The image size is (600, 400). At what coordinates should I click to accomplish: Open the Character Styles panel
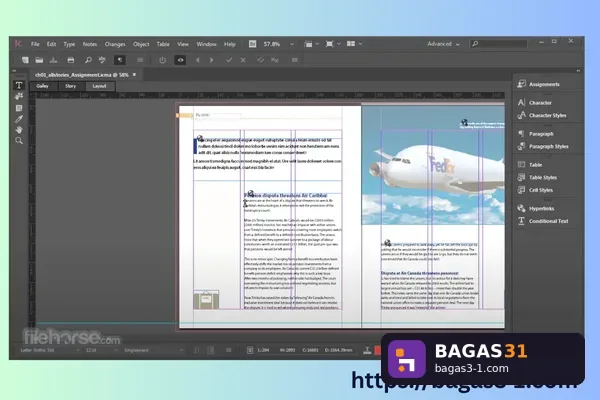point(548,115)
